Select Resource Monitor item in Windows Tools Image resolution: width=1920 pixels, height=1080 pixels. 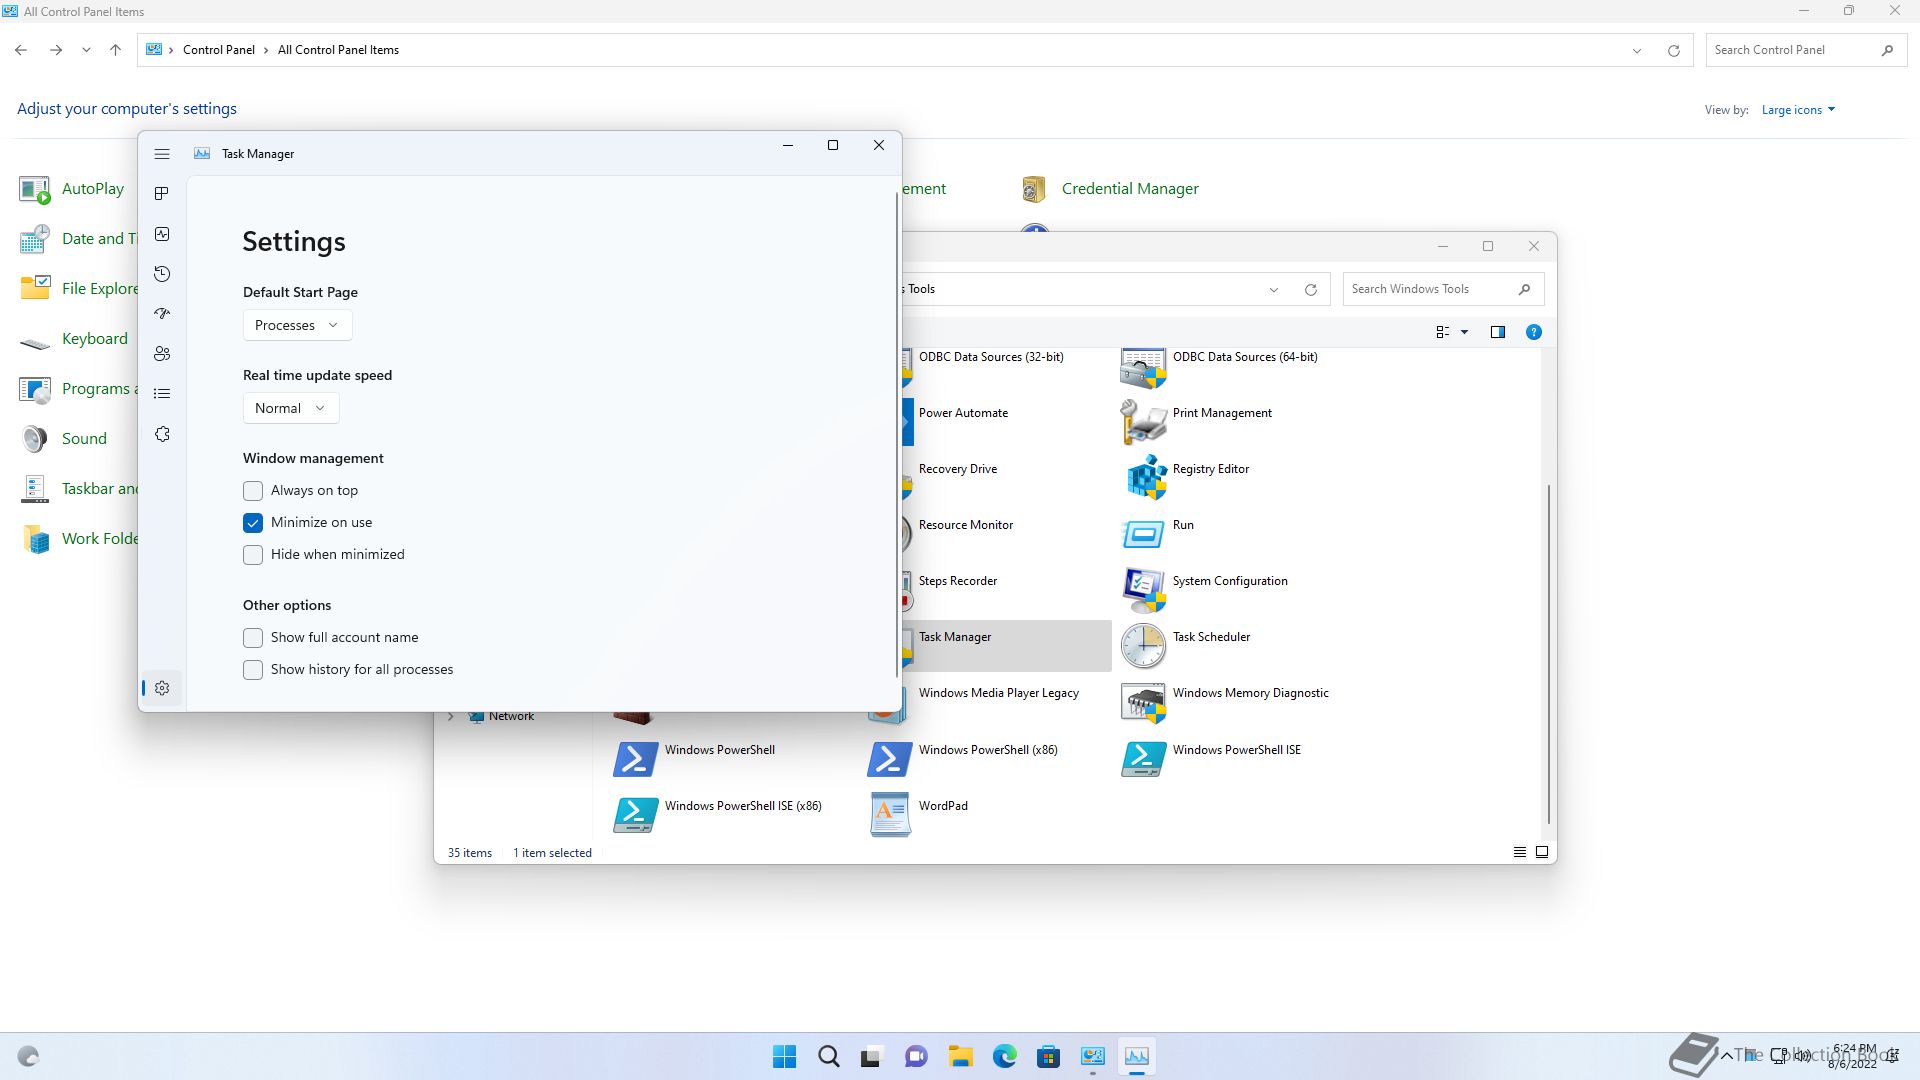pos(965,525)
